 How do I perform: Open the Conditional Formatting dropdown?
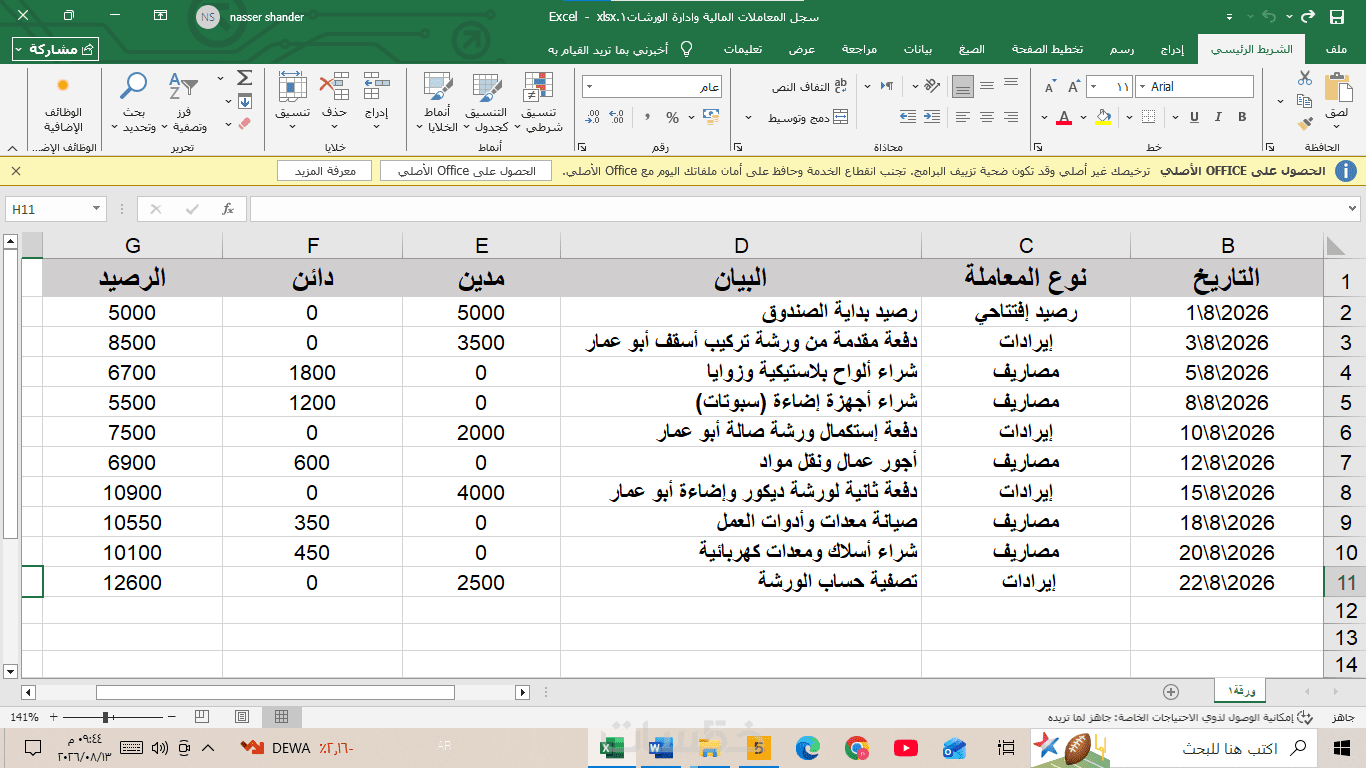(539, 103)
